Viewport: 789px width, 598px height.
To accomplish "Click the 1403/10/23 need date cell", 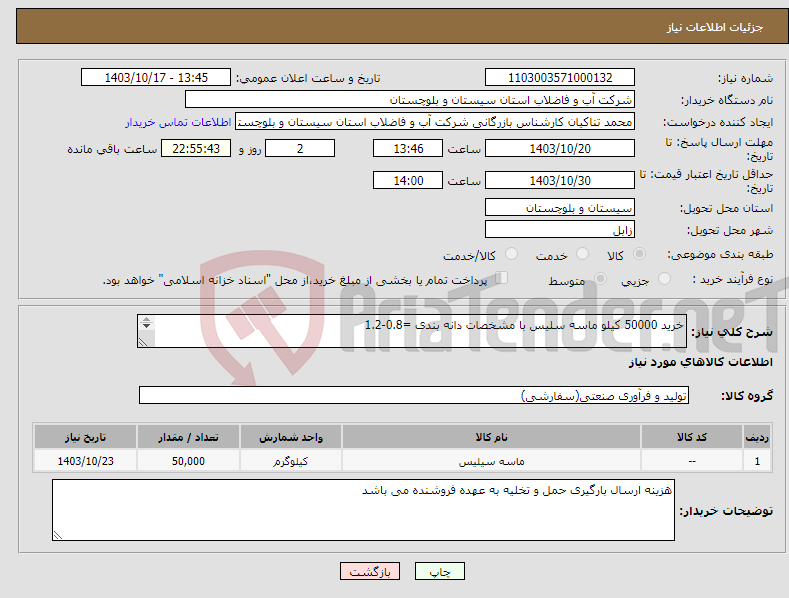I will pos(85,461).
